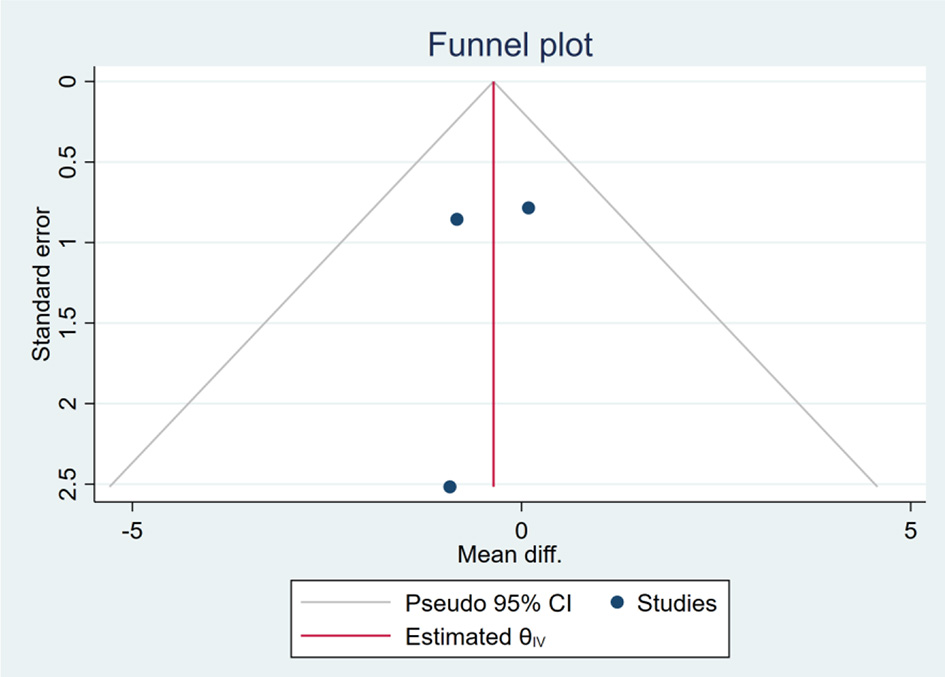Click the "1.5" tick label on y-axis
Viewport: 945px width, 677px height.
tap(68, 323)
